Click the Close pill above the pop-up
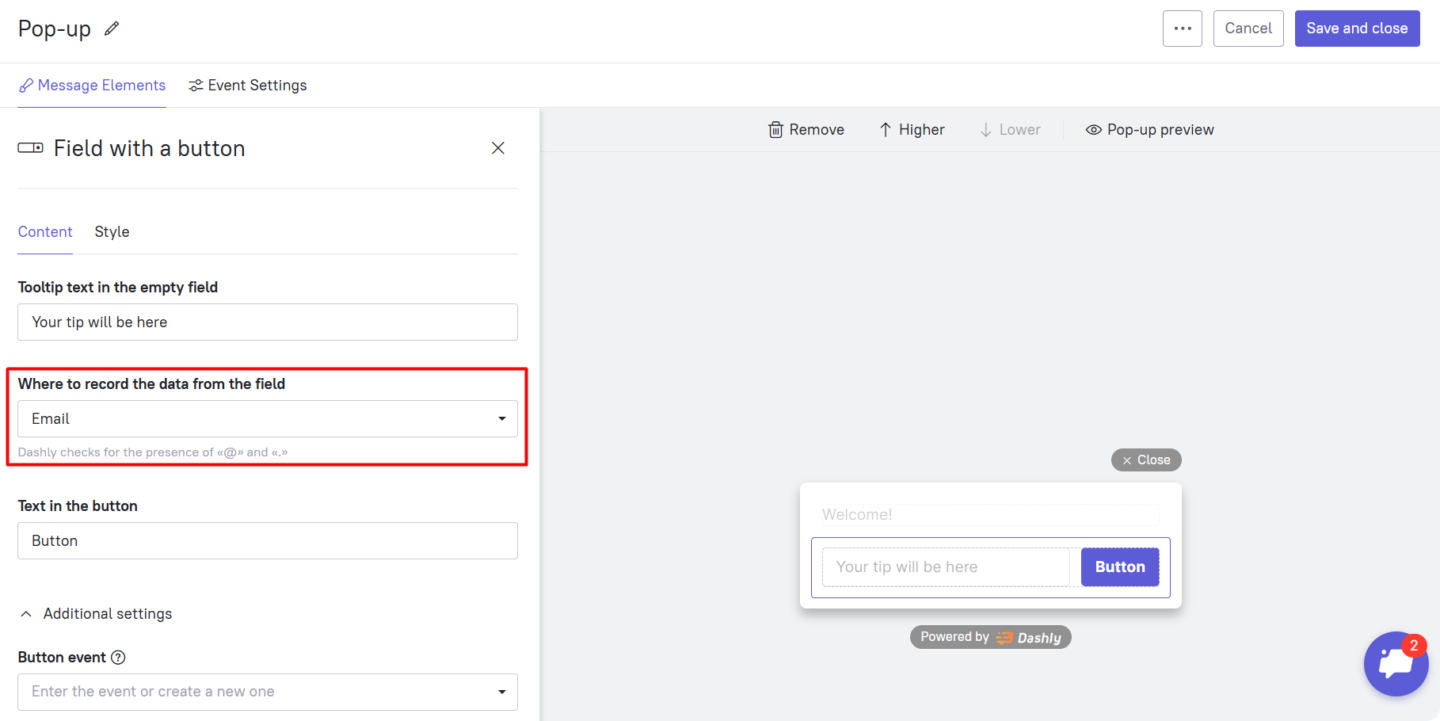1440x721 pixels. [x=1146, y=460]
